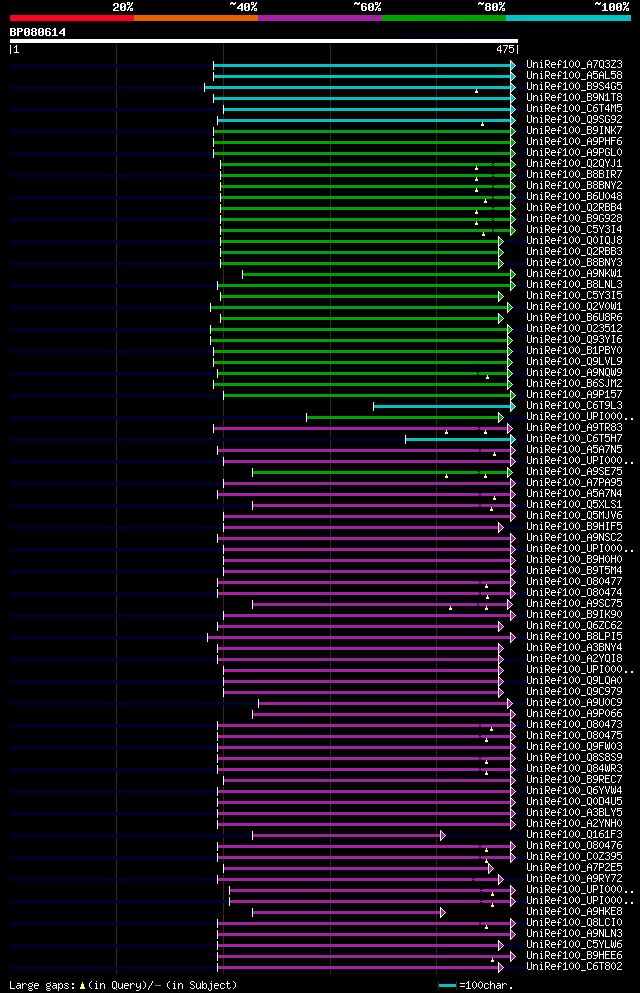Select hit UniRef100_Q9LQA0
This screenshot has width=640, height=993.
coord(574,681)
